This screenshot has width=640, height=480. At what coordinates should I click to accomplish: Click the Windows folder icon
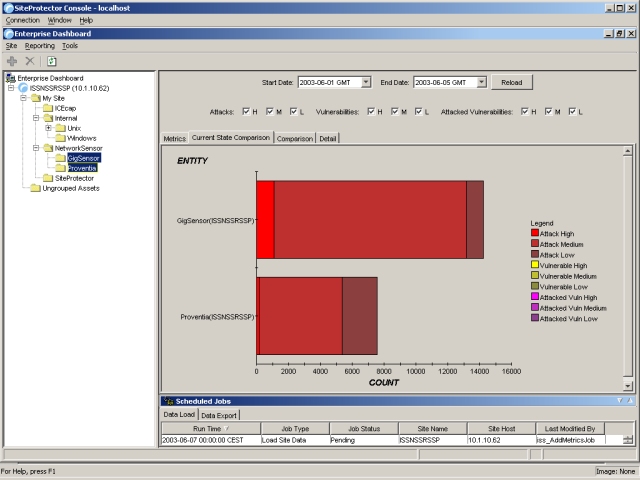(60, 138)
